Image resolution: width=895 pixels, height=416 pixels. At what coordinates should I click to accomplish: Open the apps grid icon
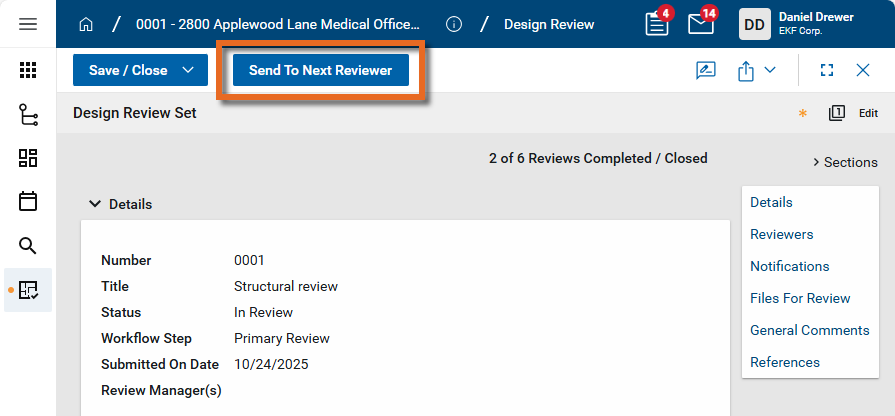28,70
